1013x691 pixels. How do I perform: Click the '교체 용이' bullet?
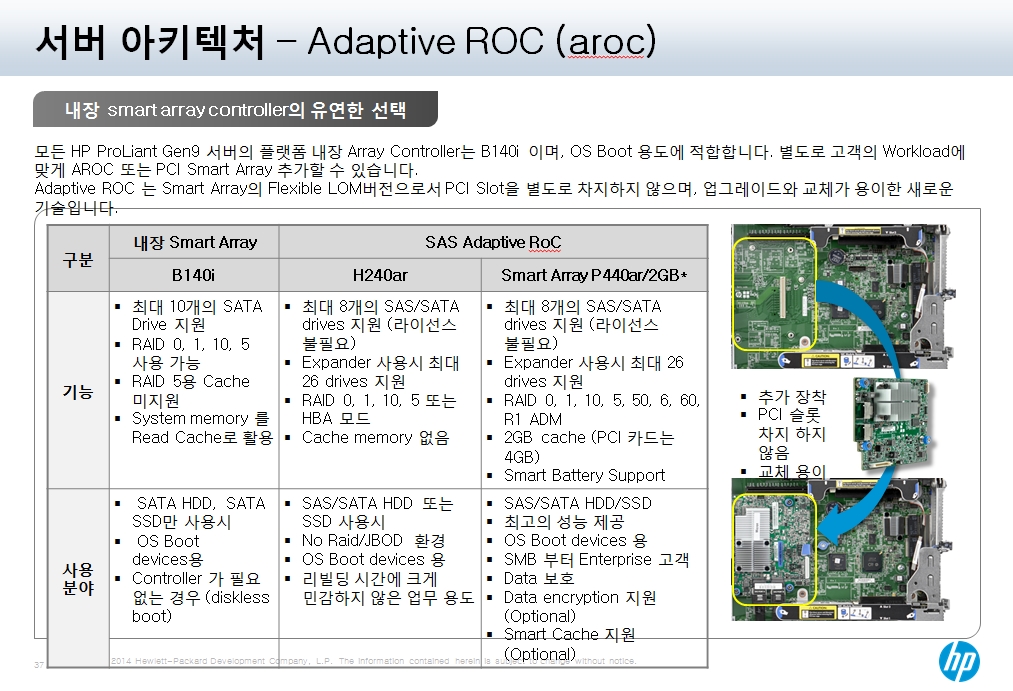791,471
